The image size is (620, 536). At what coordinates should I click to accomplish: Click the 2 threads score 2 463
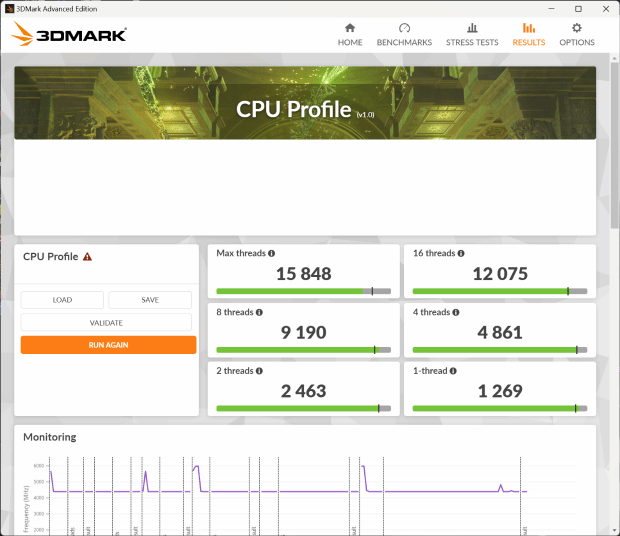304,391
